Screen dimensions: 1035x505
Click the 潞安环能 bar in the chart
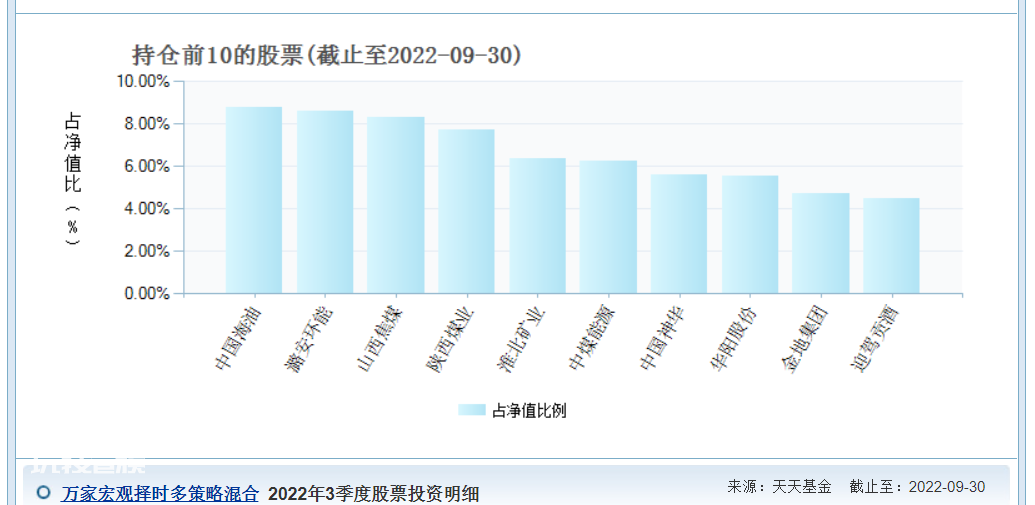[x=325, y=202]
